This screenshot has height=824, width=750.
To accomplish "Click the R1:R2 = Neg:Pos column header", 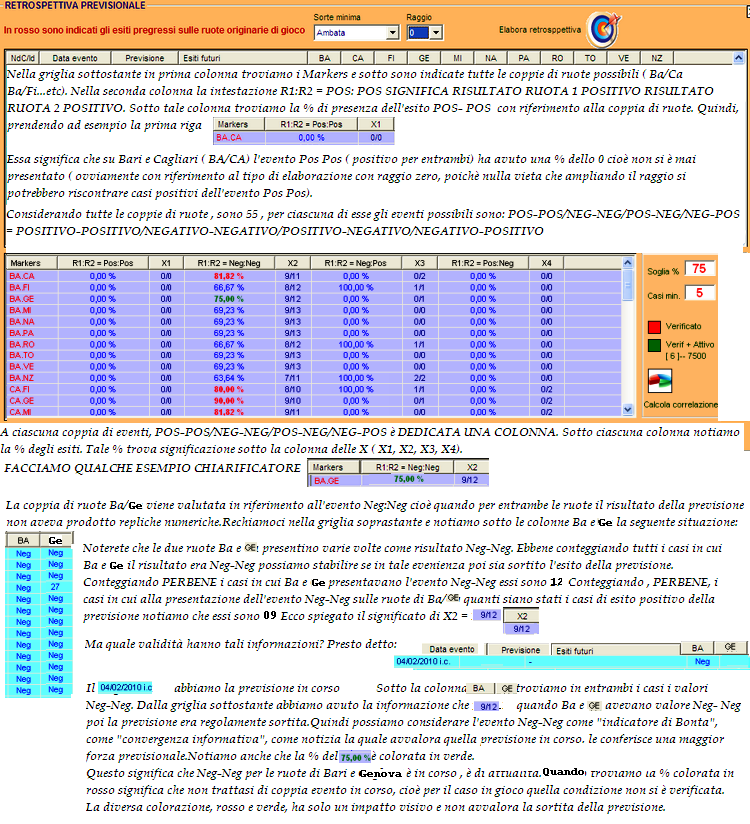I will coord(356,263).
